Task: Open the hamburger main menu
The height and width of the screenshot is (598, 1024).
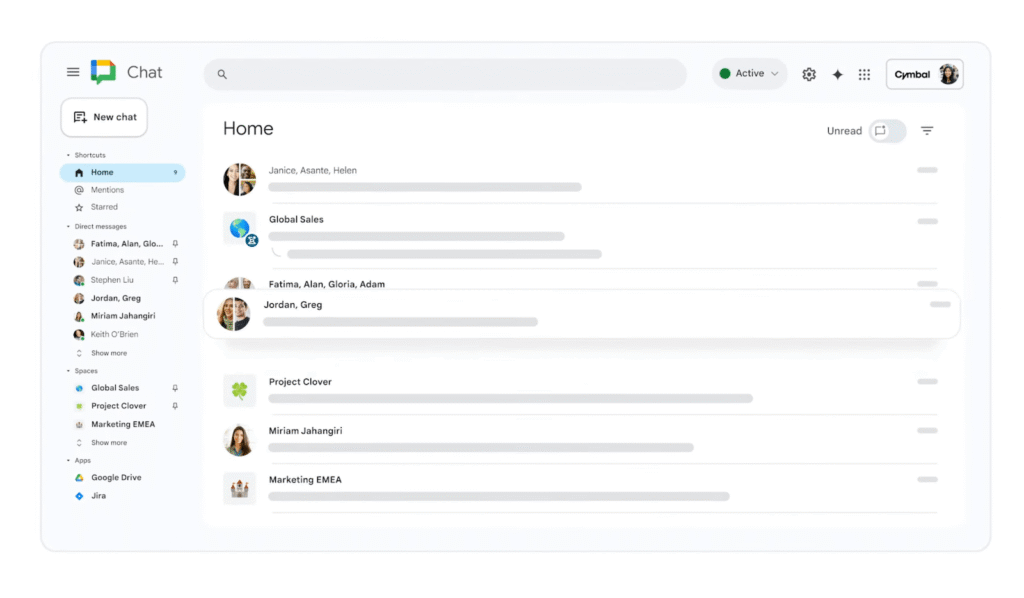Action: (73, 72)
